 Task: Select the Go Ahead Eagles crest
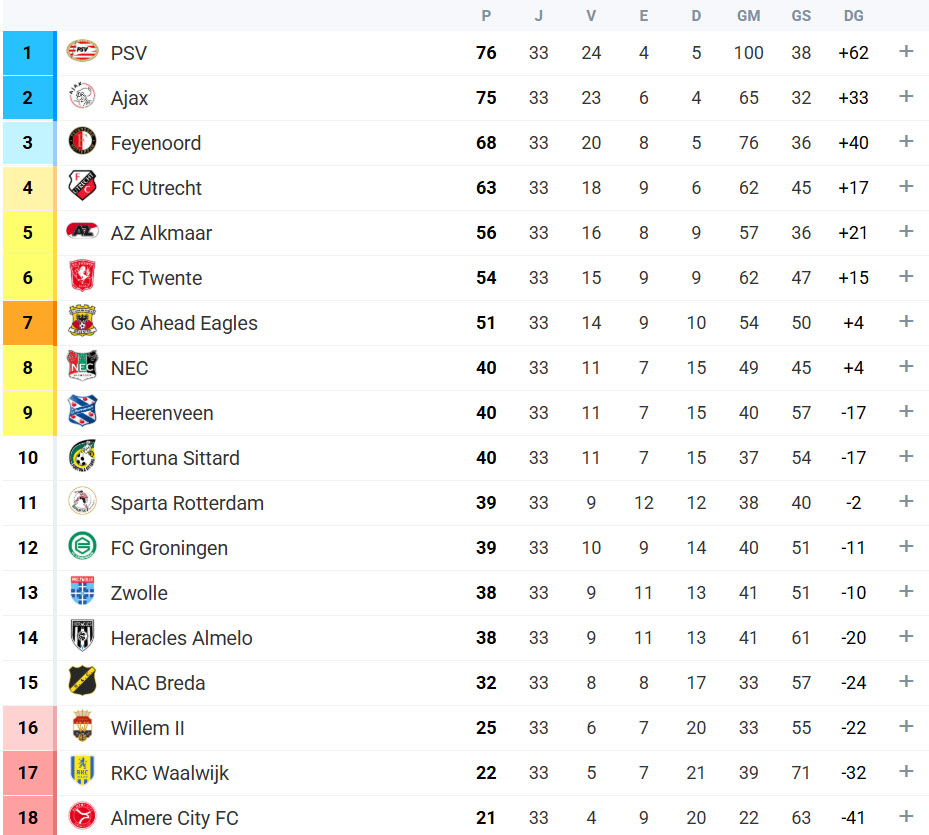coord(82,321)
